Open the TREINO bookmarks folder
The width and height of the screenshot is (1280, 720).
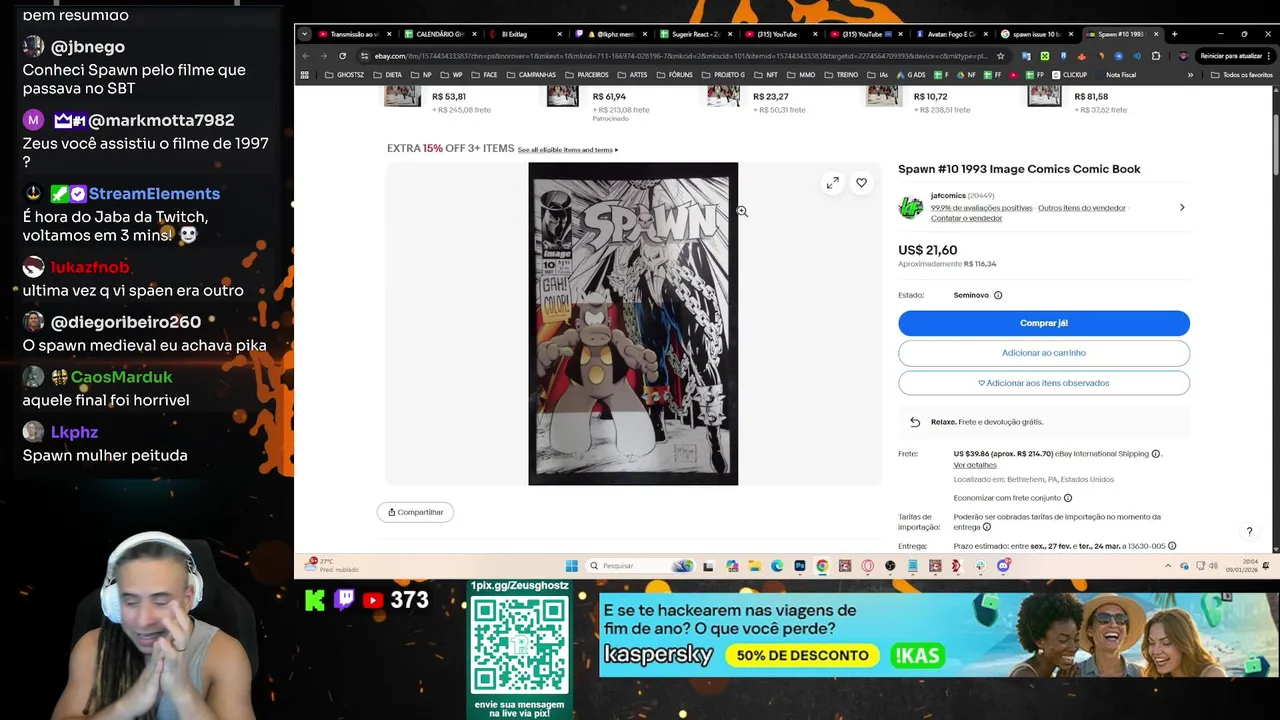click(x=841, y=75)
